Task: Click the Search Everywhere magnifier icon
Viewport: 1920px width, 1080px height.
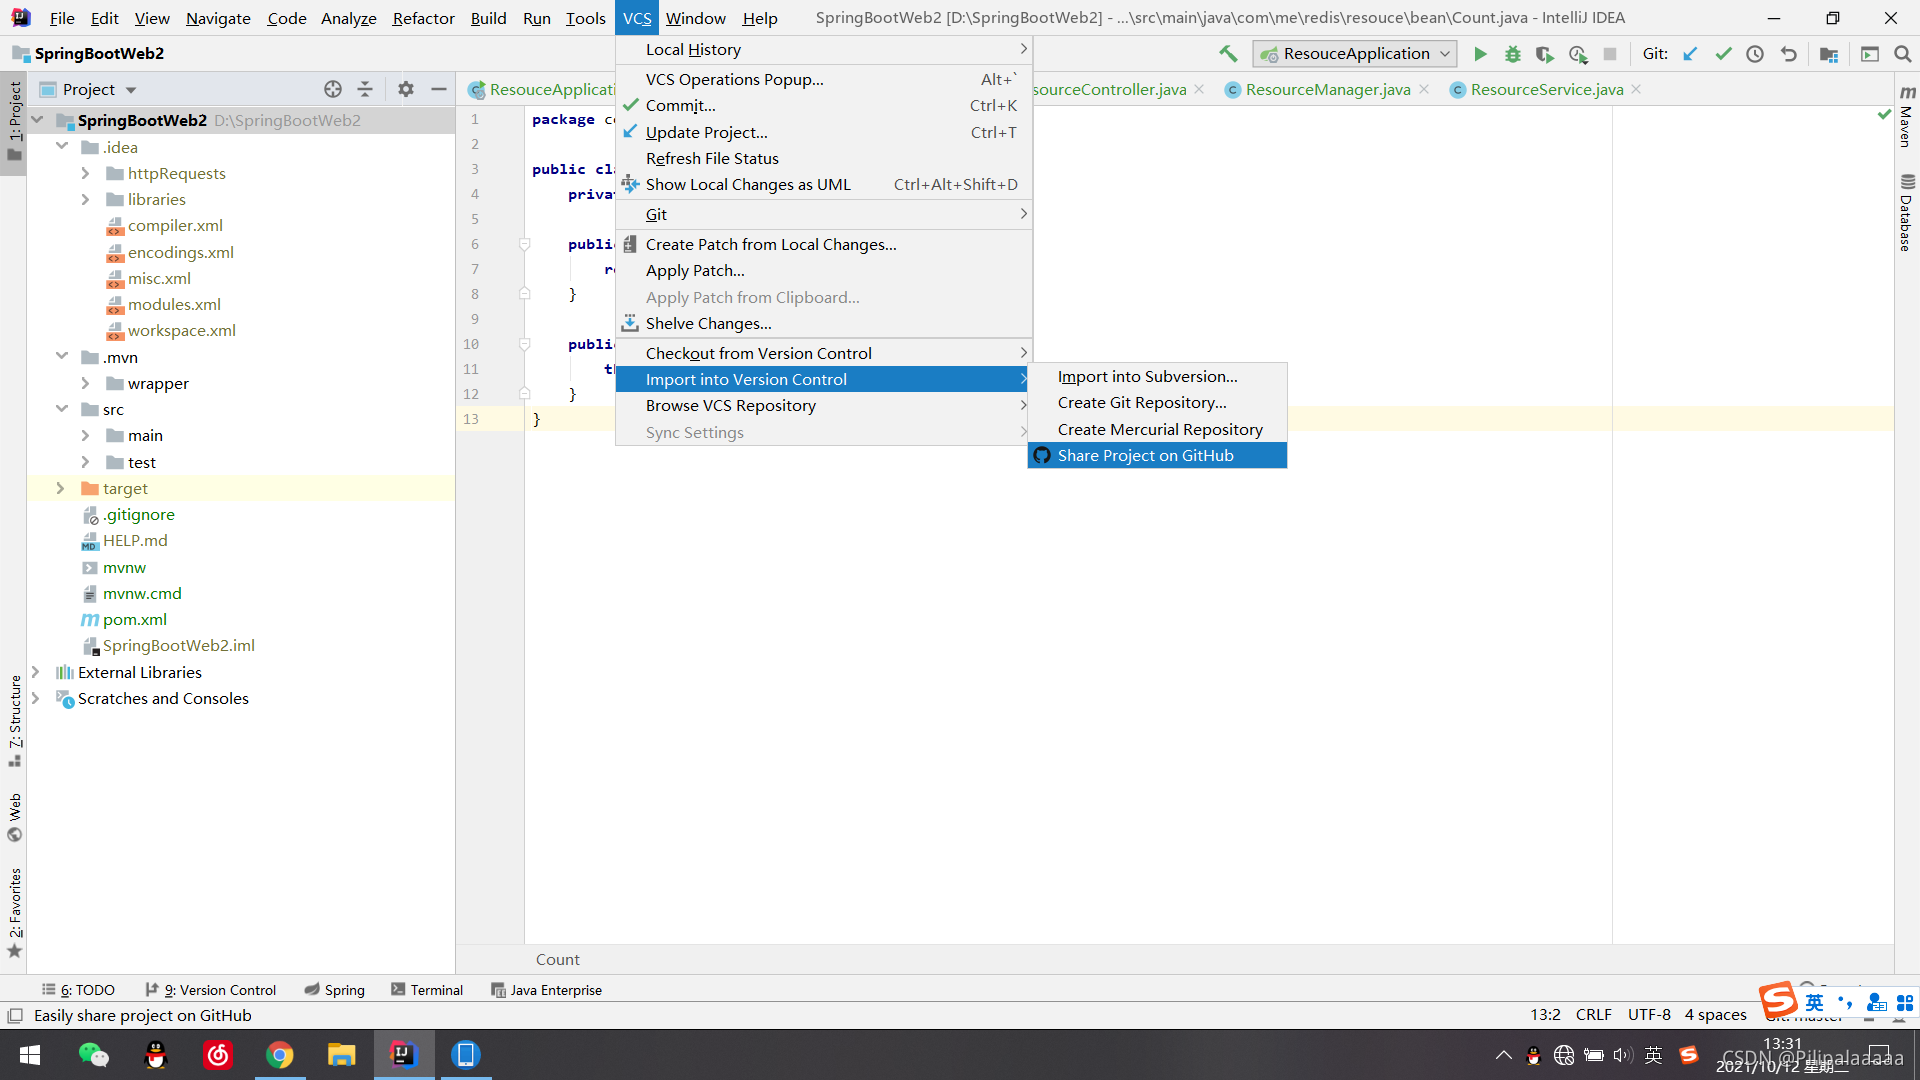Action: point(1902,54)
